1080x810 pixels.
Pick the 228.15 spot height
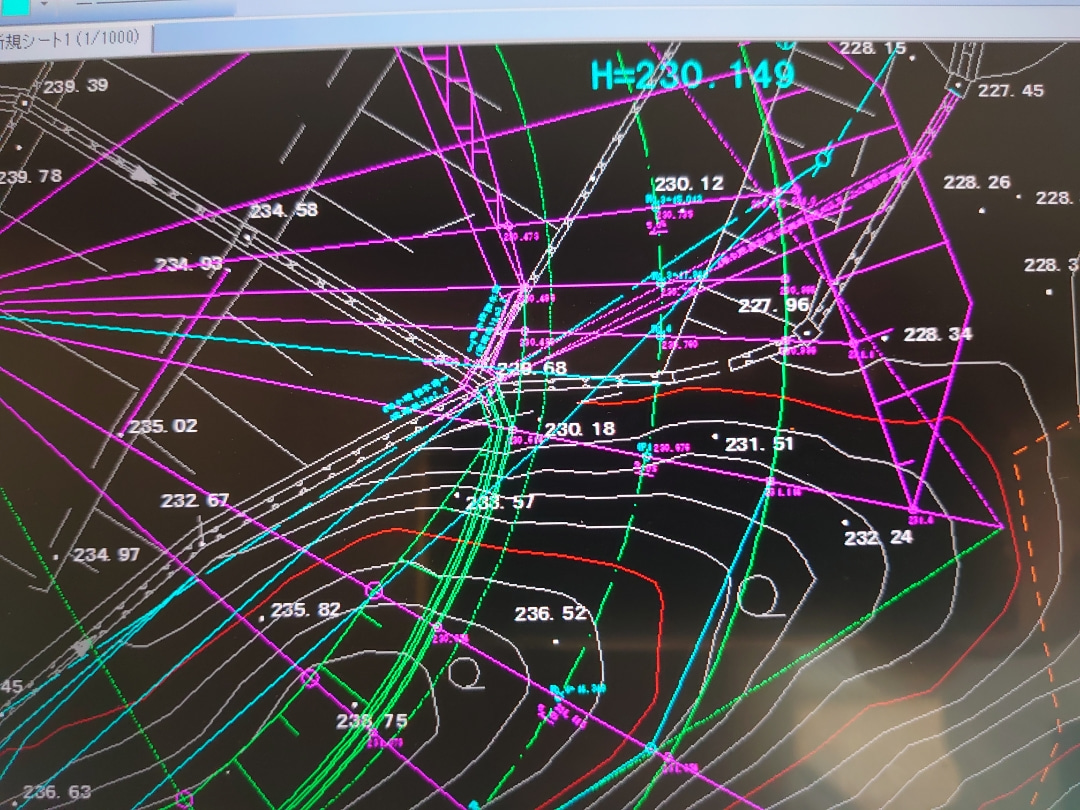click(873, 48)
